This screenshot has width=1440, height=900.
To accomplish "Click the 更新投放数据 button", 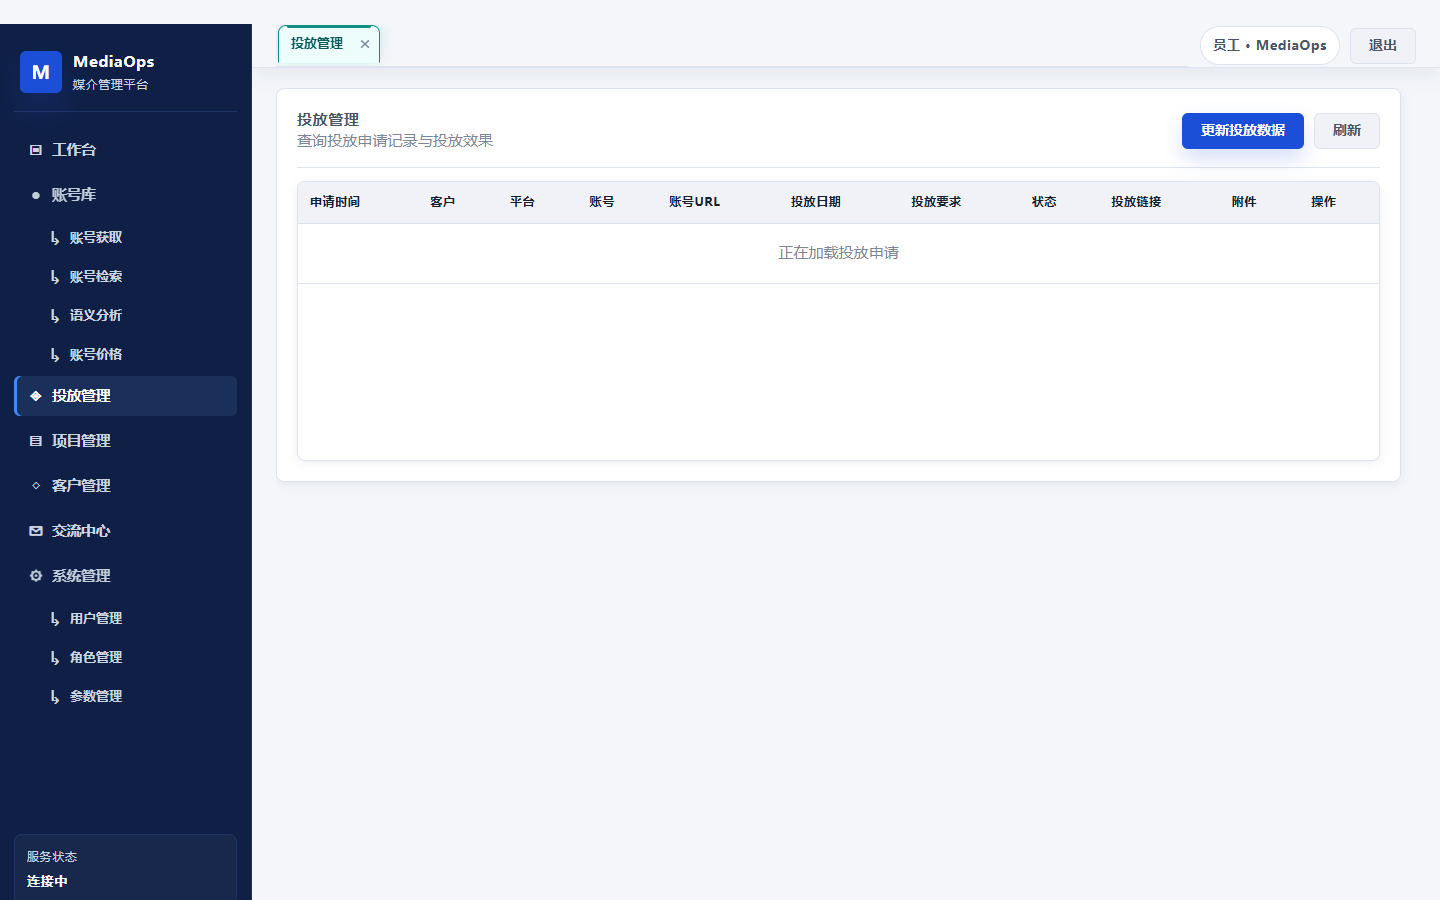I will coord(1243,131).
